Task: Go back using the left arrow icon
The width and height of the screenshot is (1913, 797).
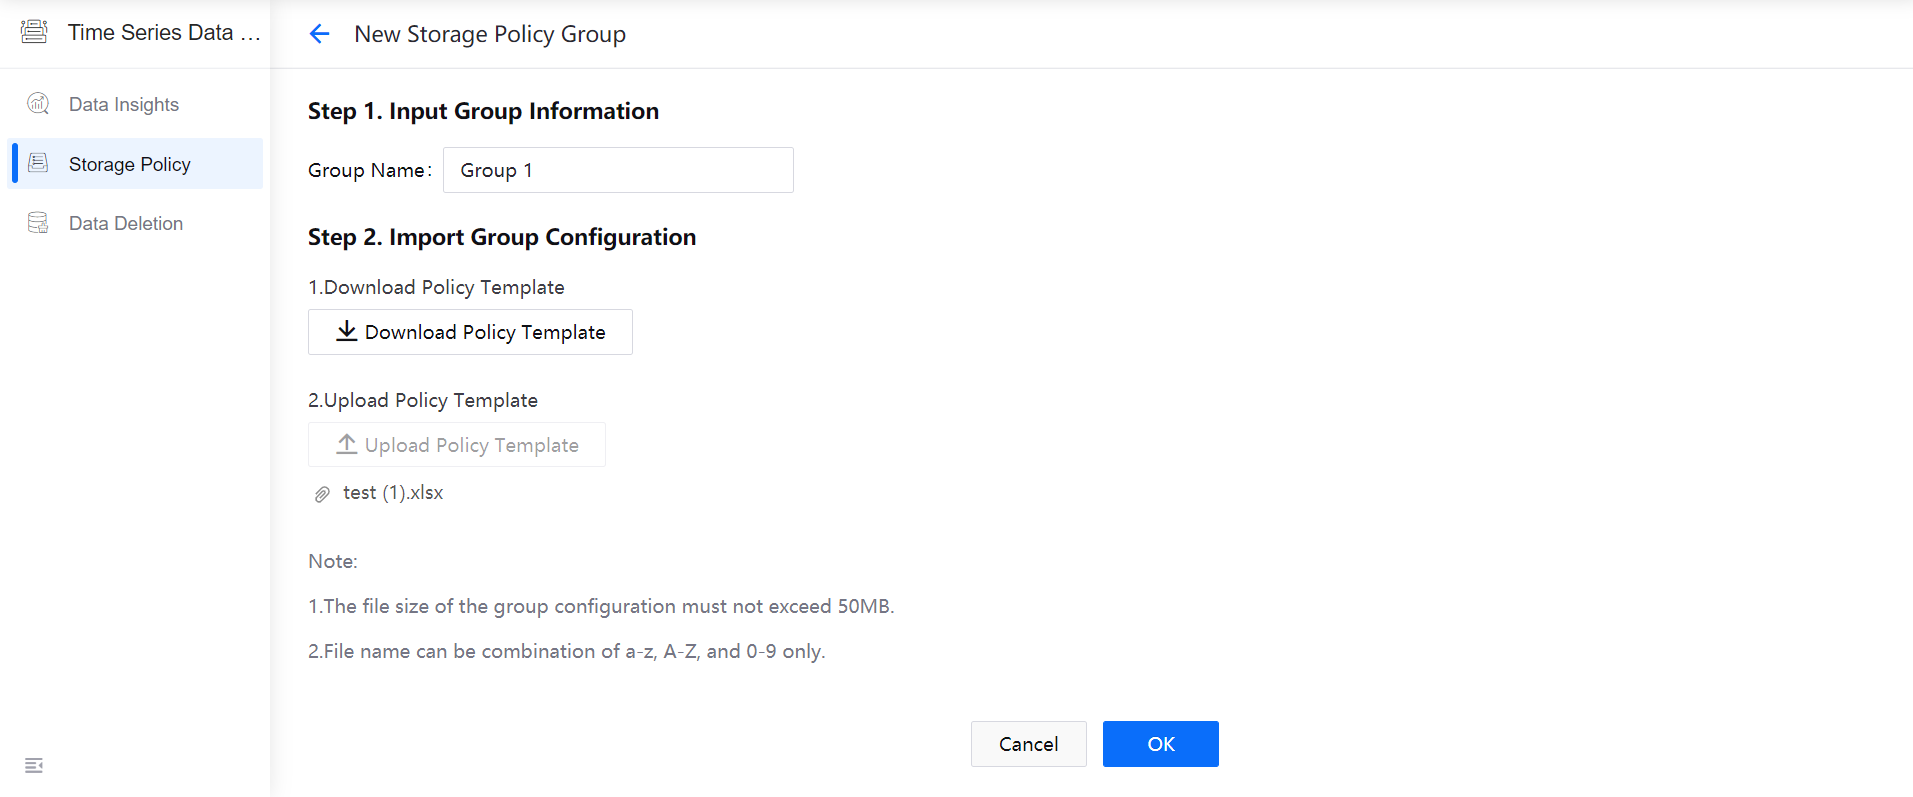Action: point(319,34)
